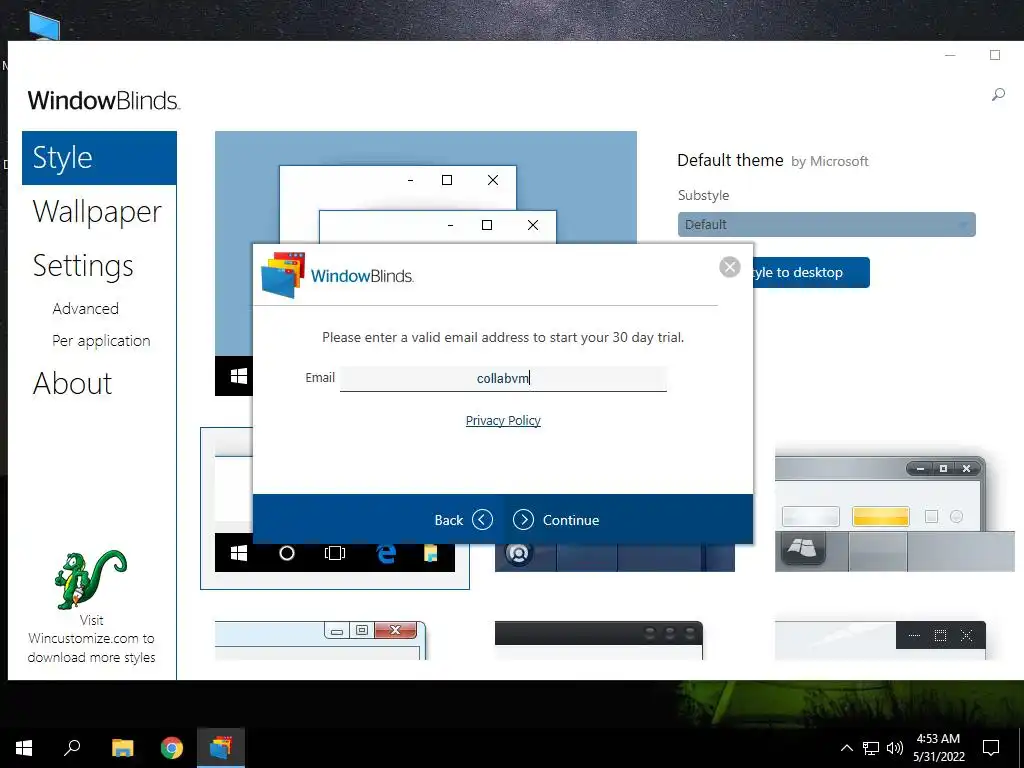Click the Wincustomize green lizard mascot
The height and width of the screenshot is (768, 1024).
(x=90, y=579)
